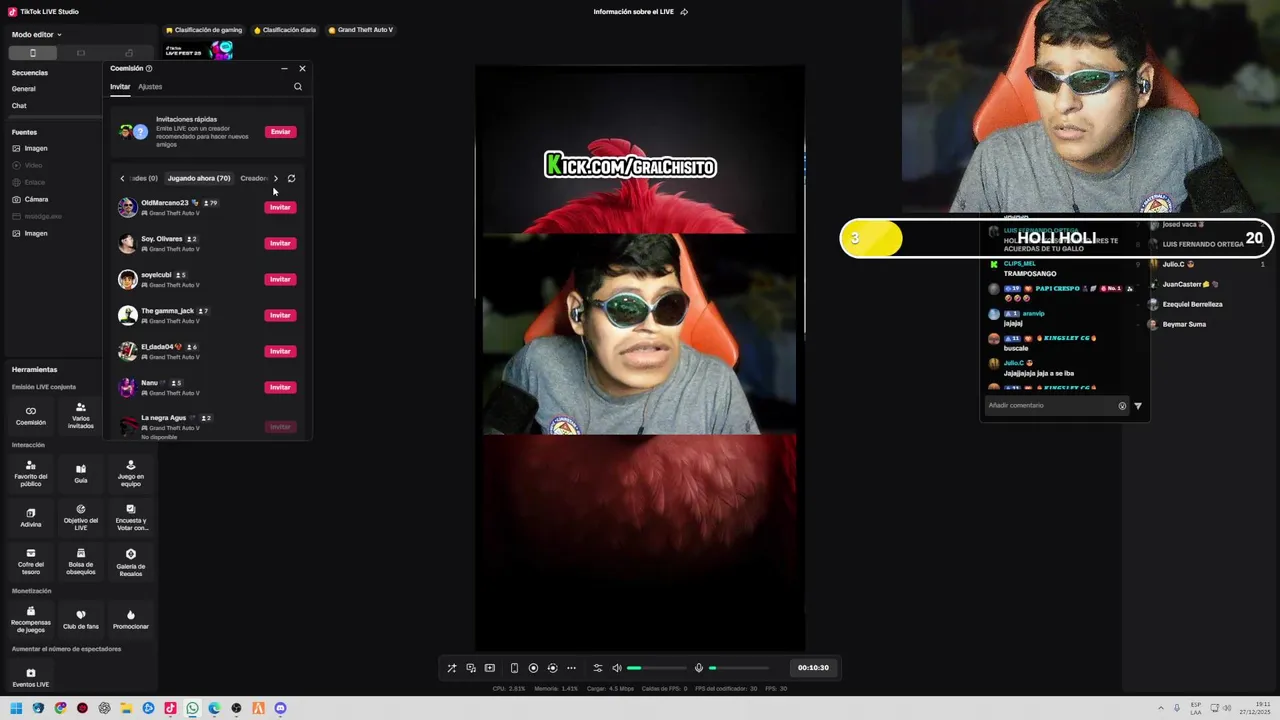Open Cofre del tesoro tool
1280x720 pixels.
pyautogui.click(x=30, y=561)
